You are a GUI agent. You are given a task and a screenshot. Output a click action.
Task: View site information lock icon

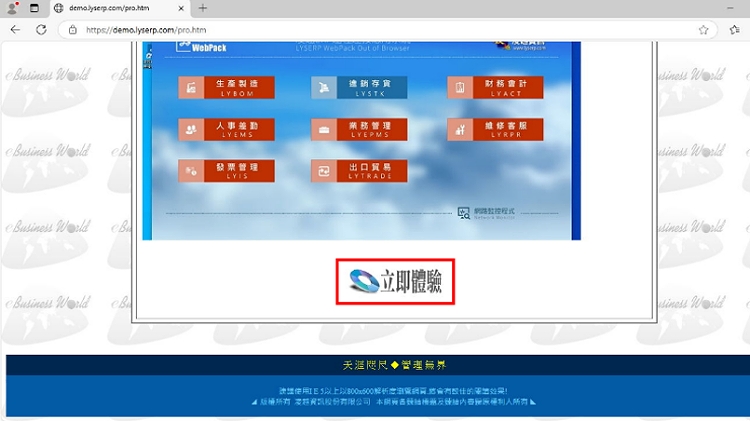tap(73, 30)
